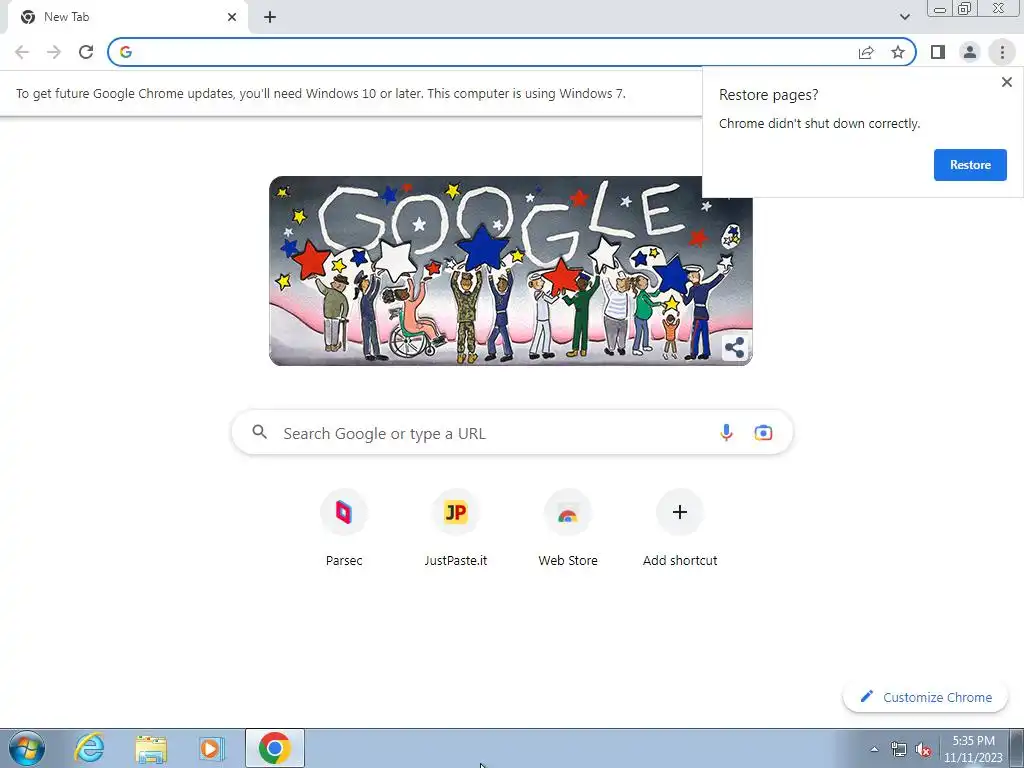
Task: Open a new tab with the plus button
Action: coord(270,17)
